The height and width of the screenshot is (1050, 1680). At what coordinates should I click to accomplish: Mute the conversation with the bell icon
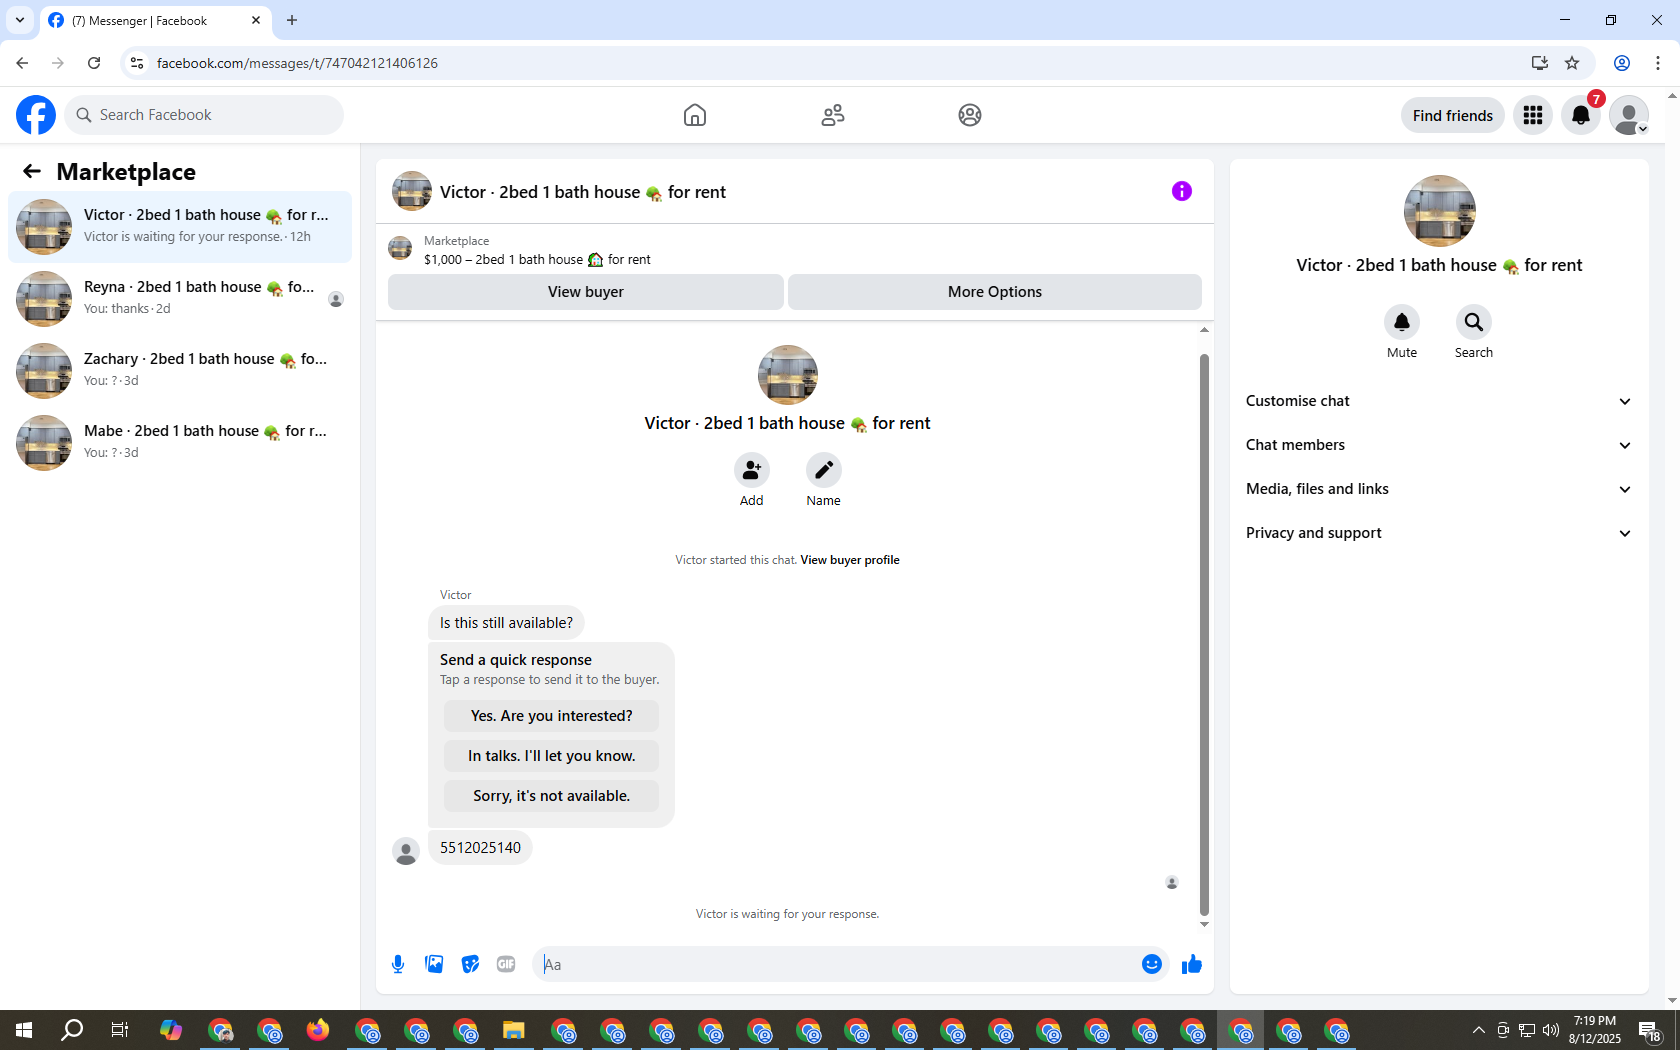pos(1402,322)
